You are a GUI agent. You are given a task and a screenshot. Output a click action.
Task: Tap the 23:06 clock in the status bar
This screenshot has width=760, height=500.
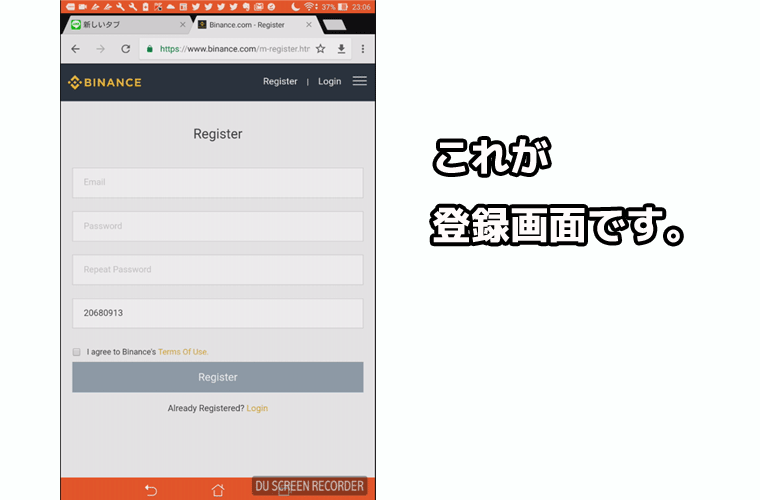click(x=361, y=7)
